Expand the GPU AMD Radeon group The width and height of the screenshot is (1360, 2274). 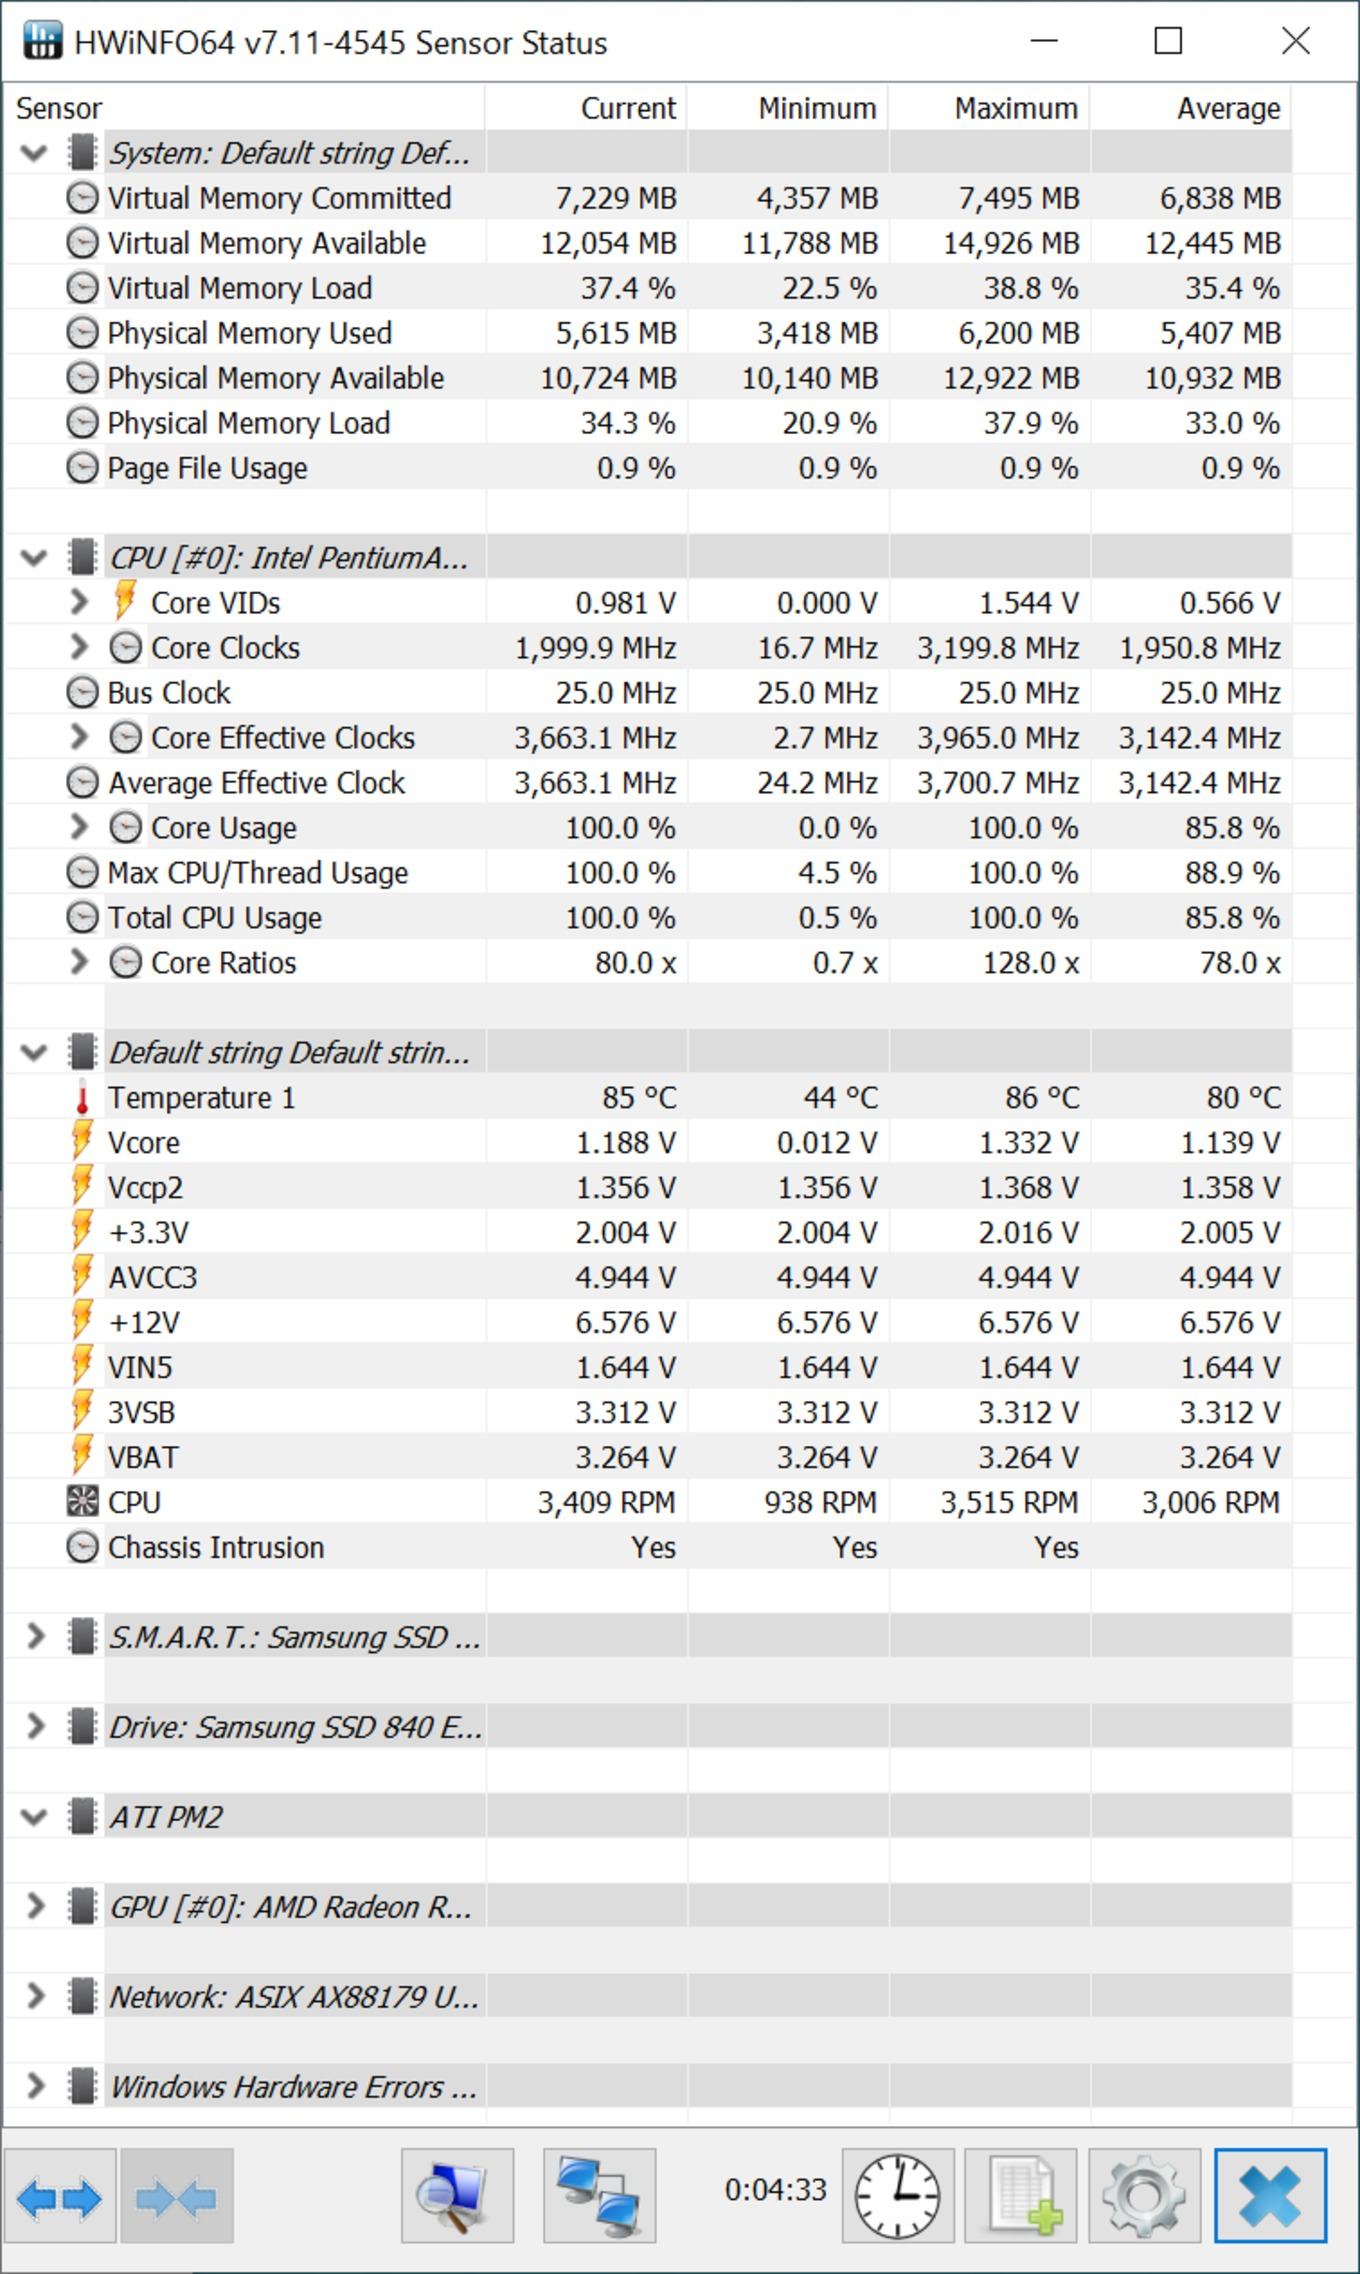35,1907
